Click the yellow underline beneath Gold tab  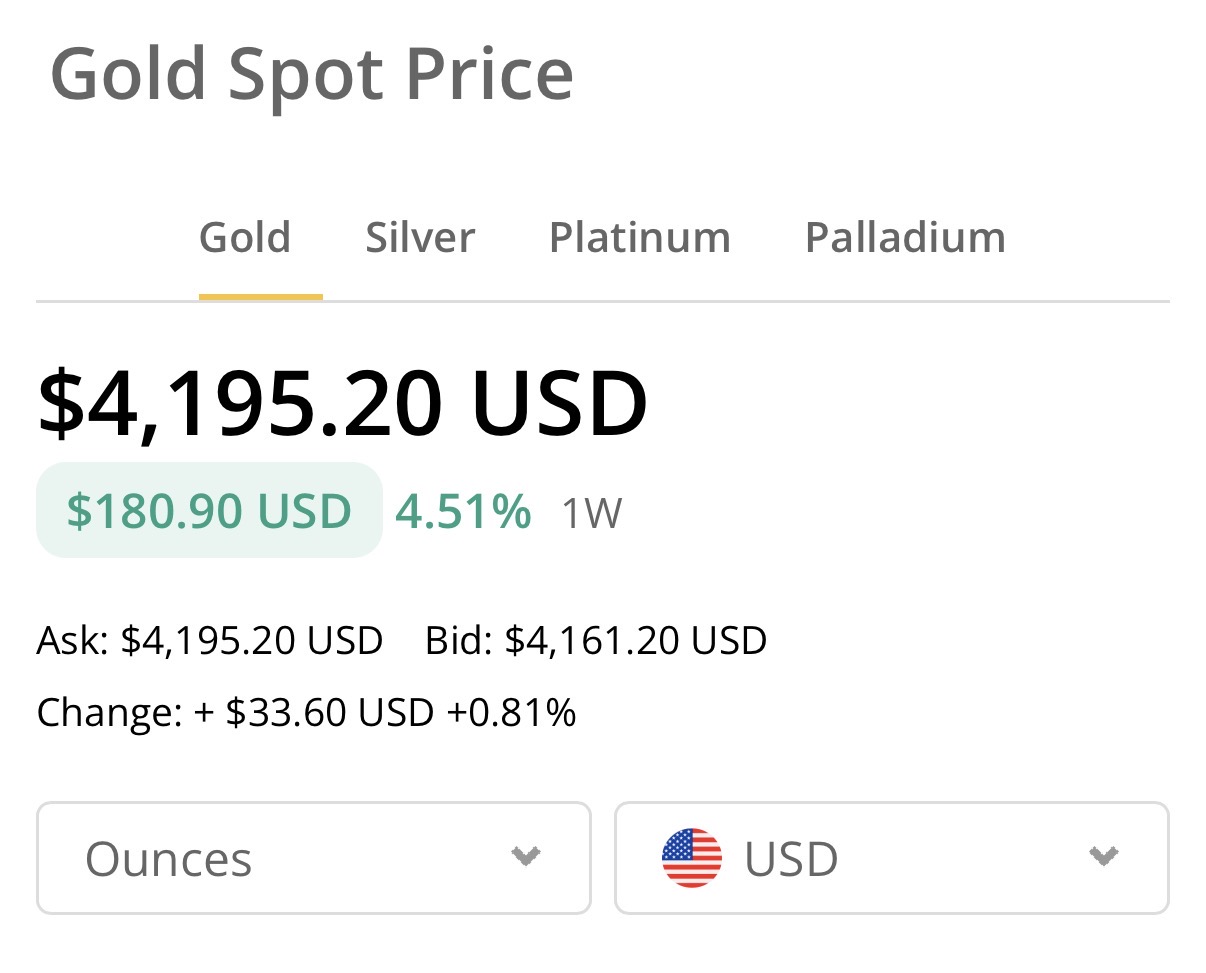(x=260, y=297)
